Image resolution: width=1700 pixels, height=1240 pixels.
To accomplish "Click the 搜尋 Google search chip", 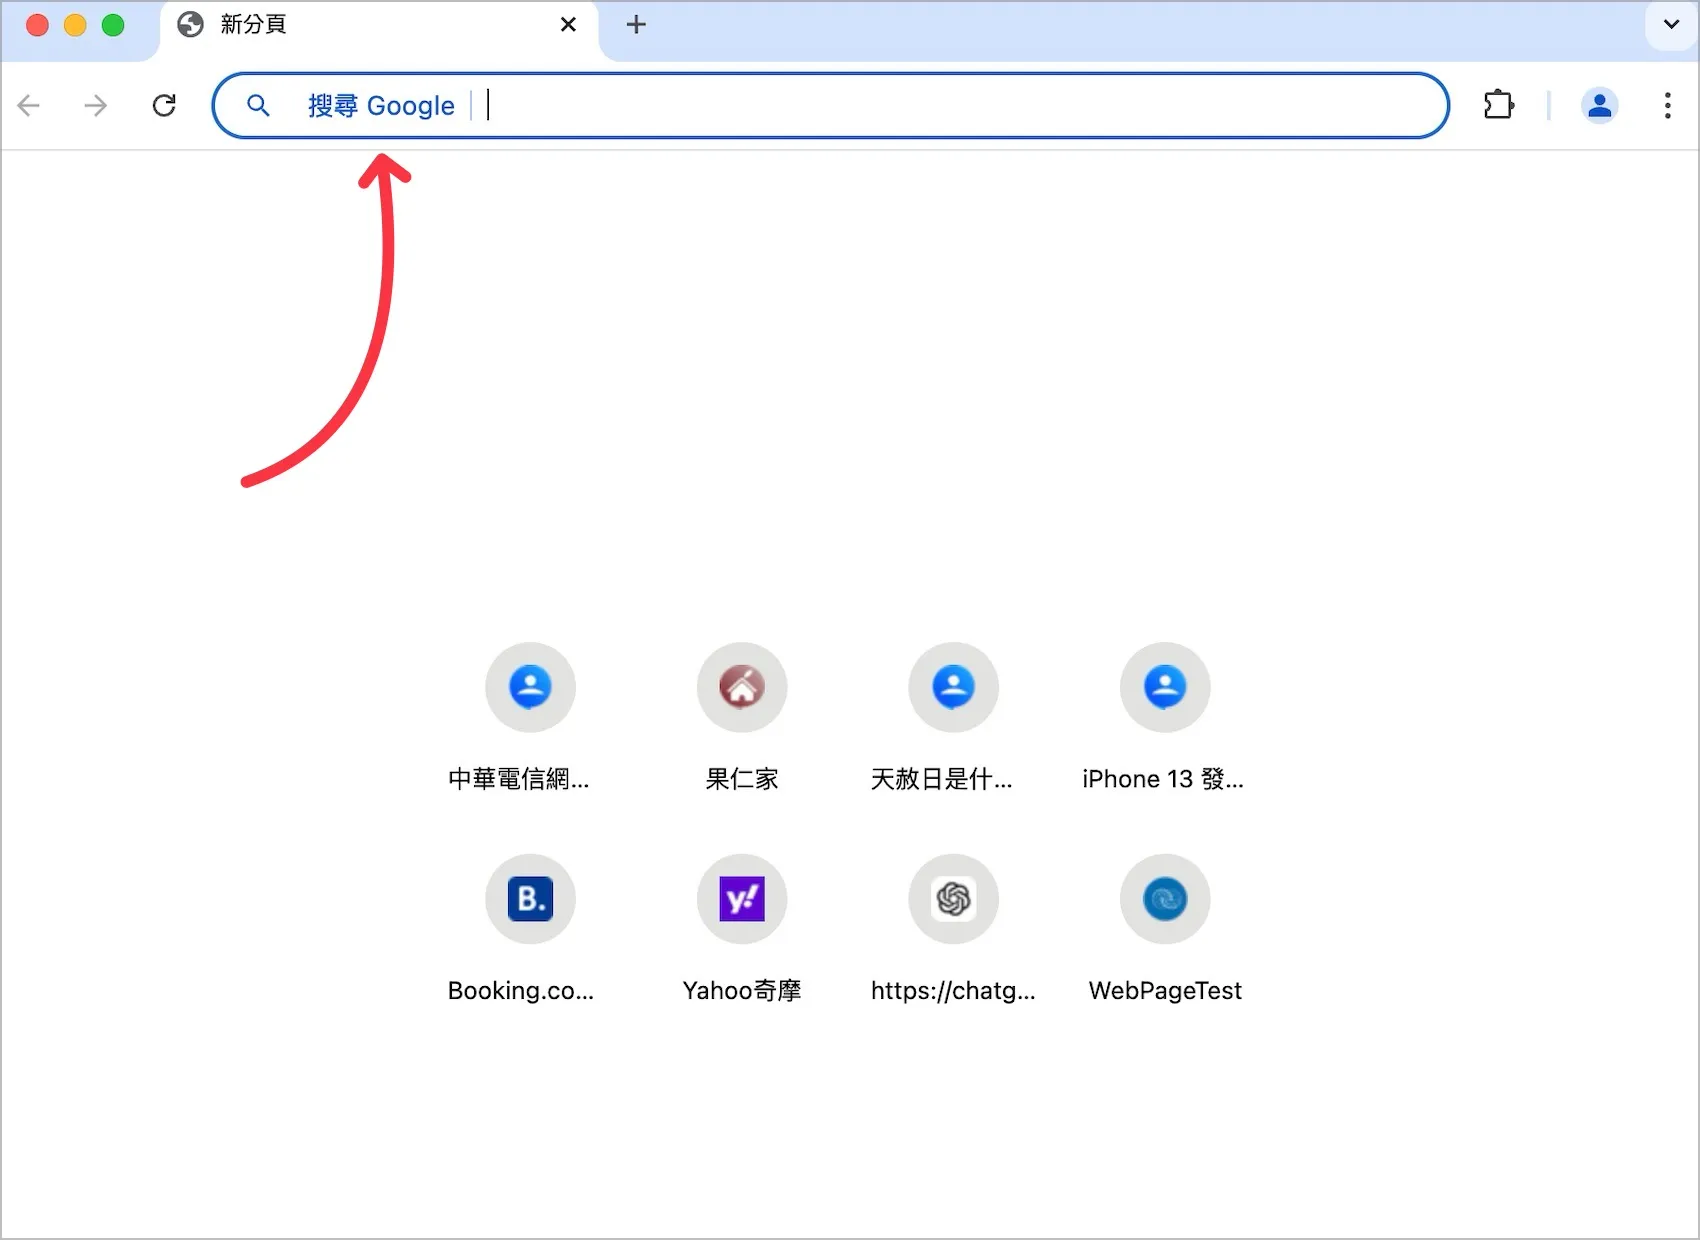I will point(381,105).
